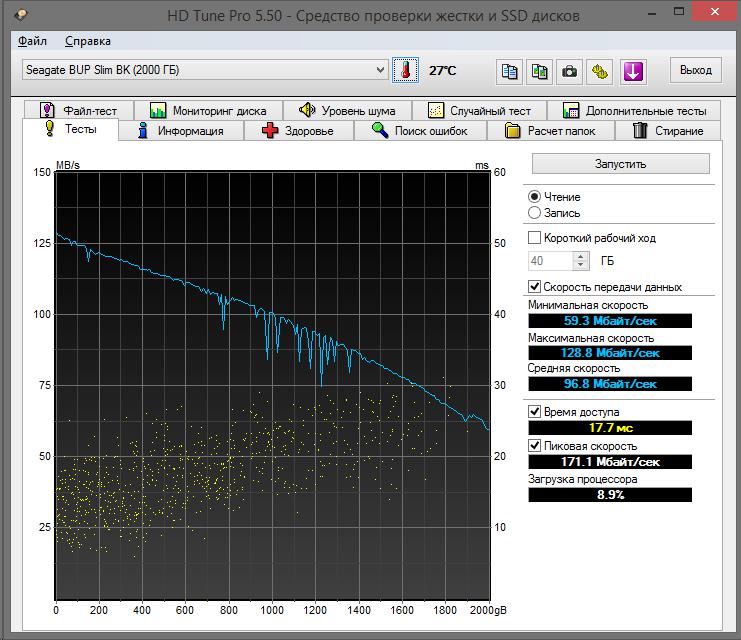Open the Уровень шума tab
The width and height of the screenshot is (741, 640).
point(347,111)
